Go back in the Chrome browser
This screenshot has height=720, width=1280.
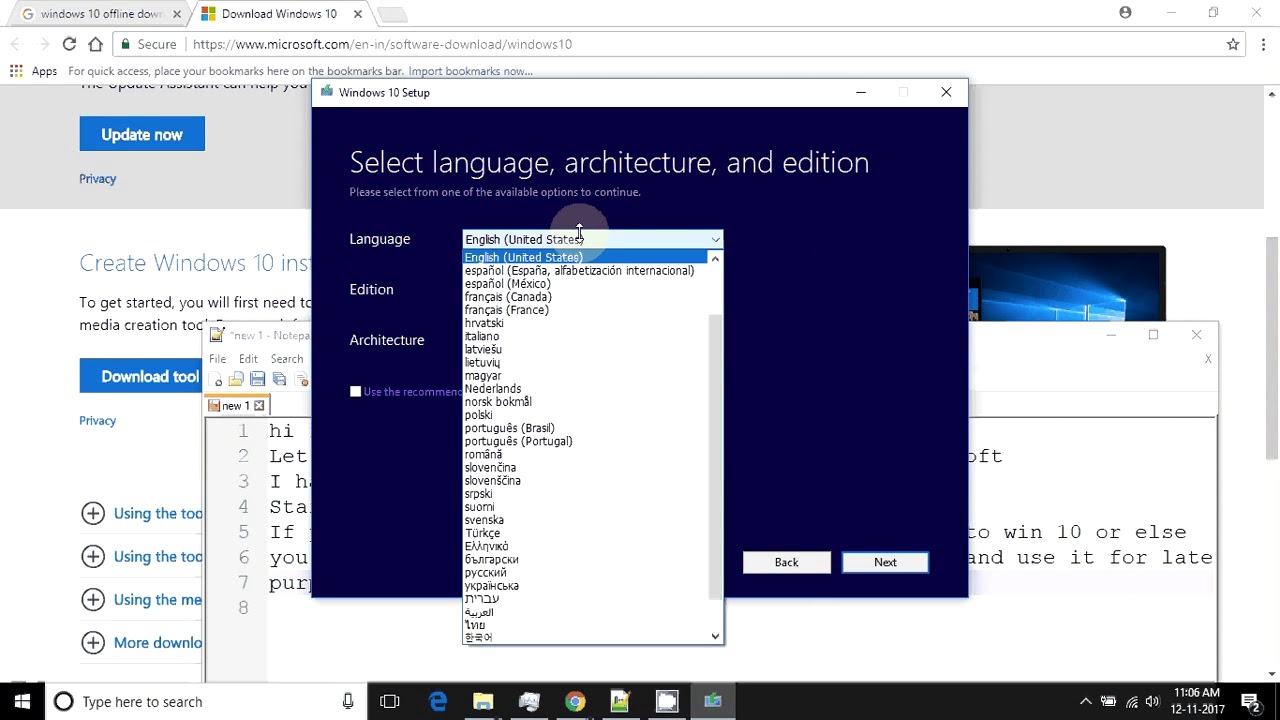(16, 44)
